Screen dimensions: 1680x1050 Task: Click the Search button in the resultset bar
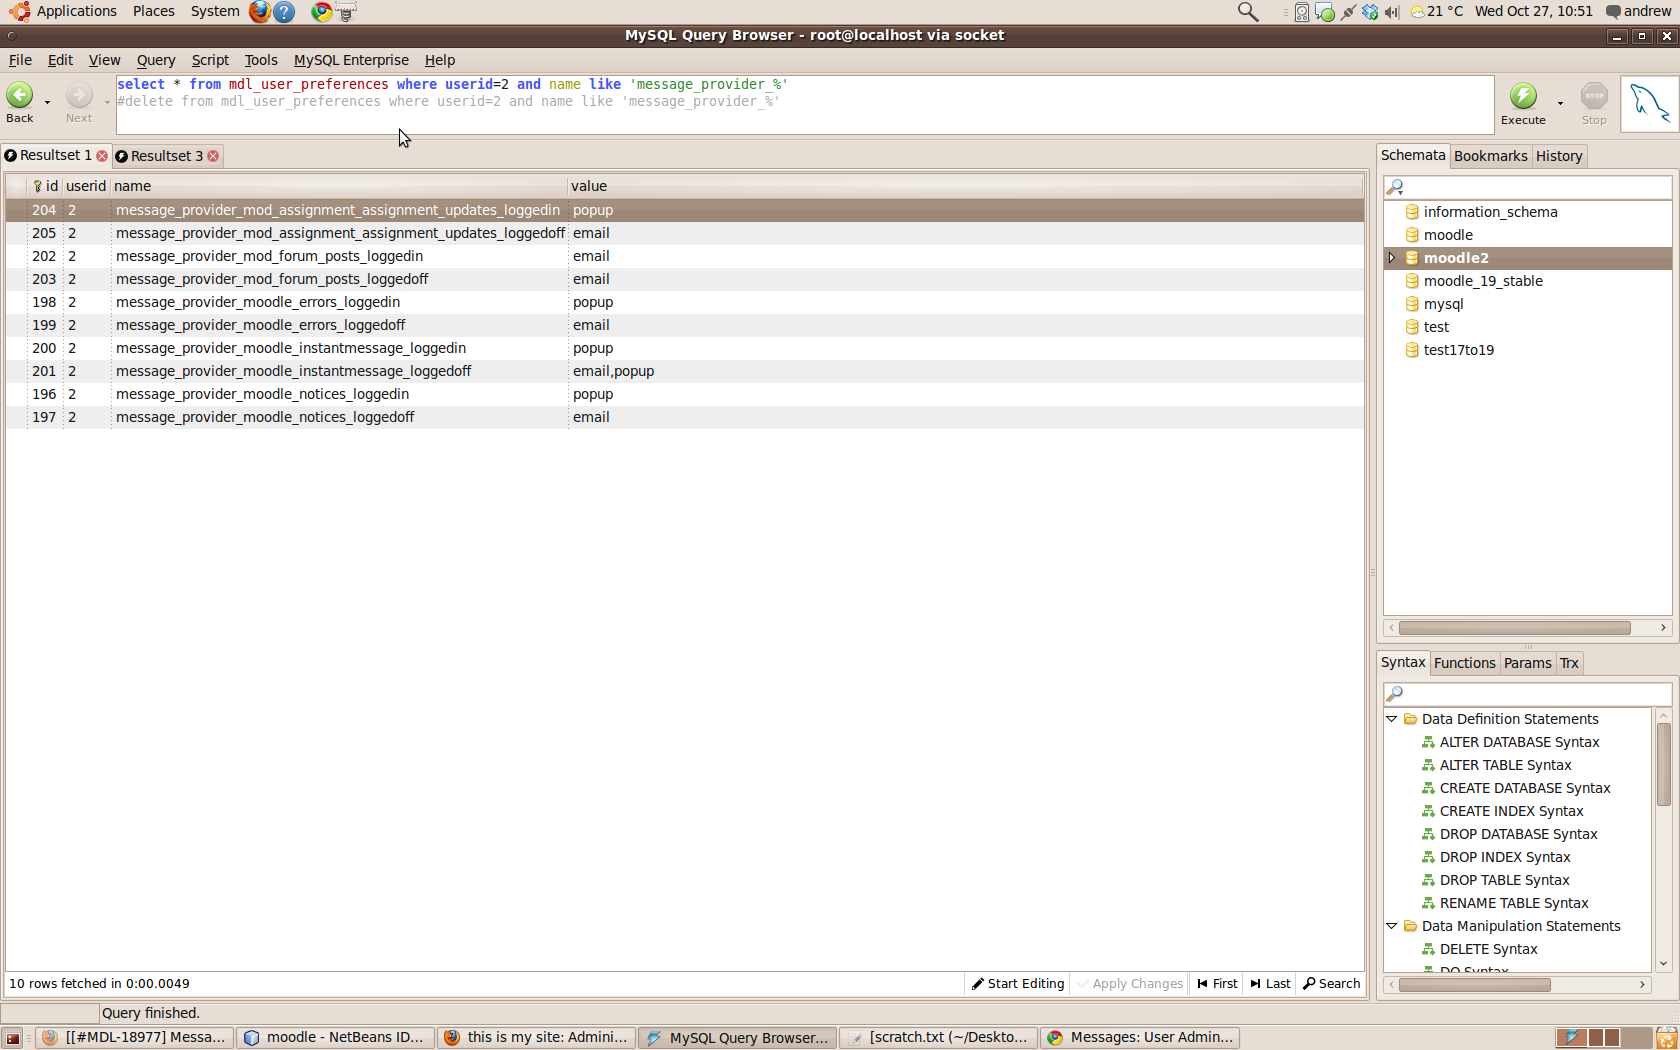click(x=1331, y=984)
